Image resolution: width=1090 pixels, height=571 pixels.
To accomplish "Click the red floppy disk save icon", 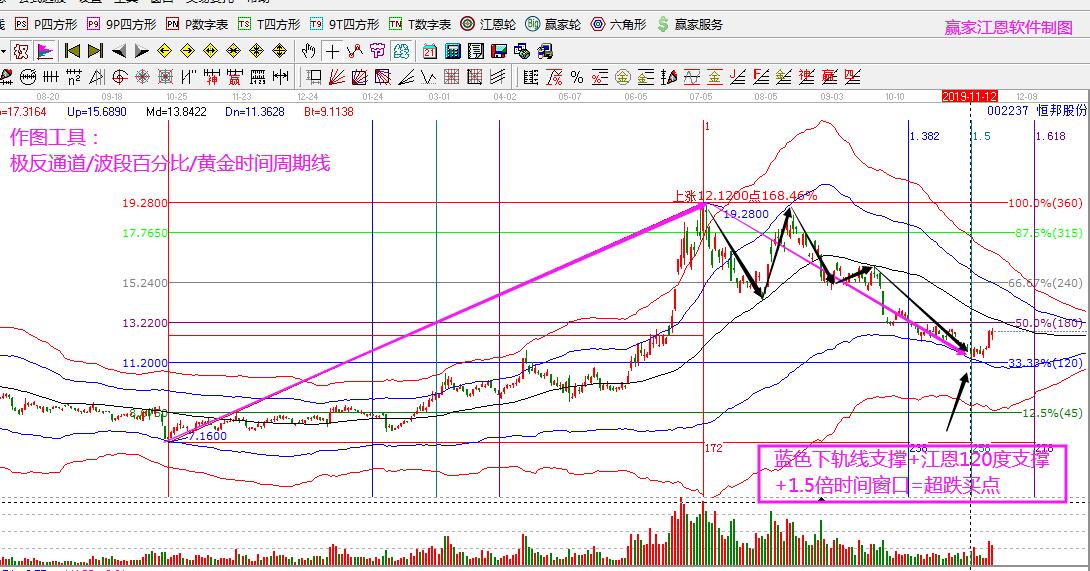I will point(498,51).
